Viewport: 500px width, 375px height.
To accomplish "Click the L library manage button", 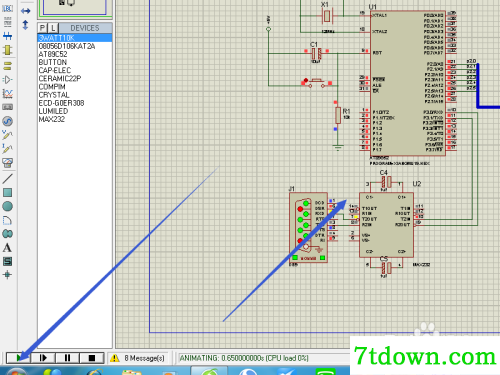I will [x=53, y=28].
